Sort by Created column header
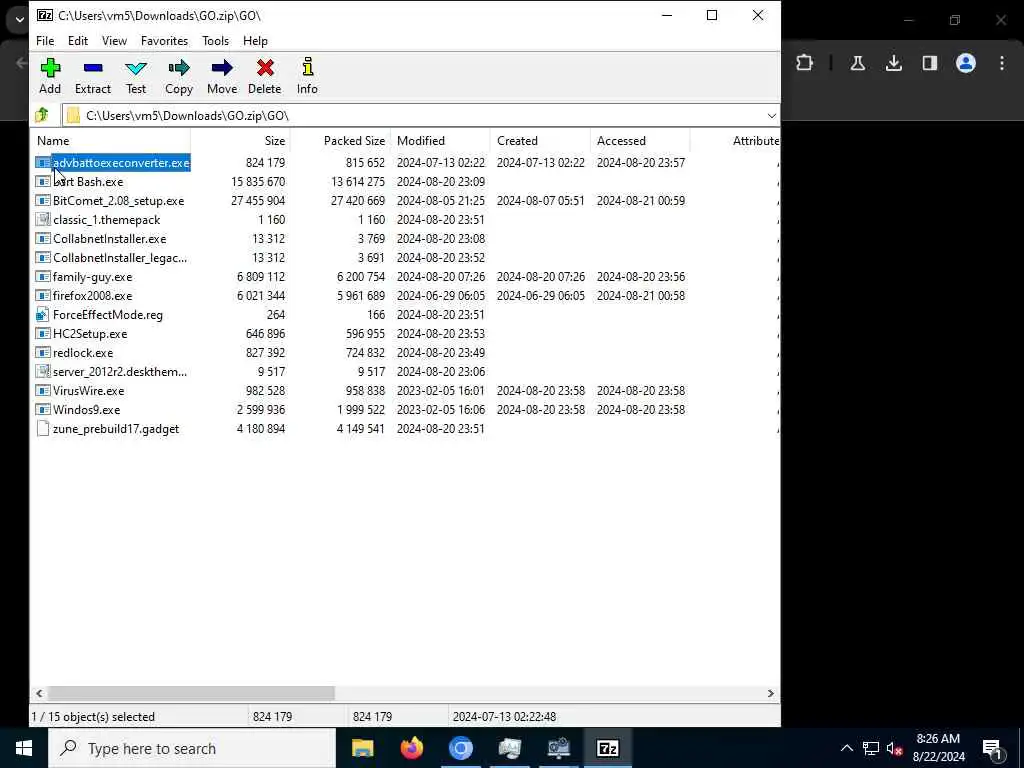Screen dimensions: 1024x768 click(540, 140)
